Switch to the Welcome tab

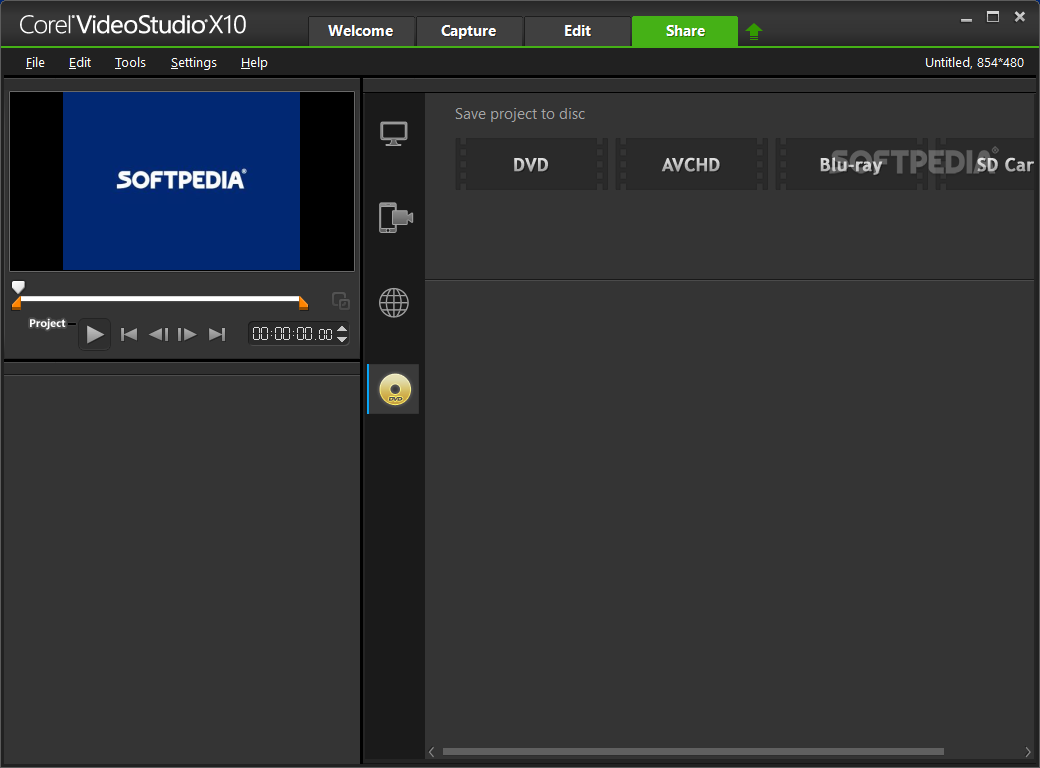(x=361, y=31)
